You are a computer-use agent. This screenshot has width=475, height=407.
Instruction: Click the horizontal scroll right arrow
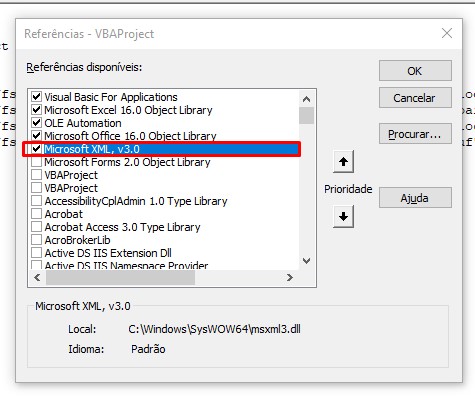(289, 277)
